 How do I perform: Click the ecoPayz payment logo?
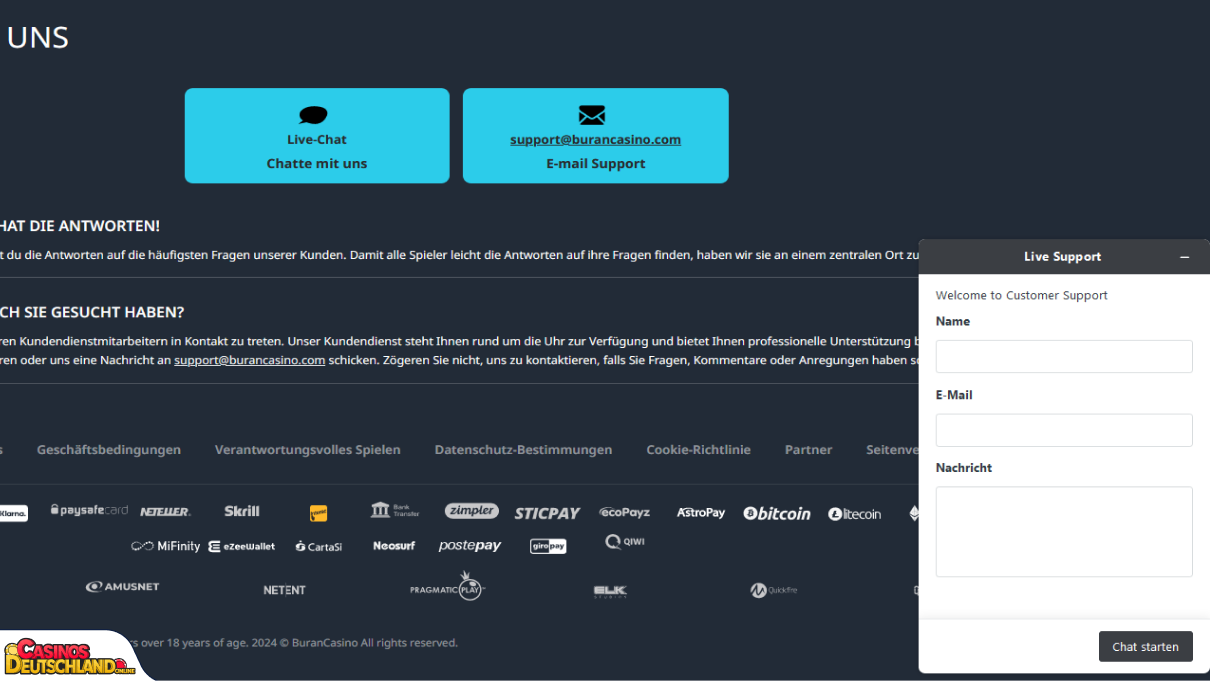(x=625, y=512)
